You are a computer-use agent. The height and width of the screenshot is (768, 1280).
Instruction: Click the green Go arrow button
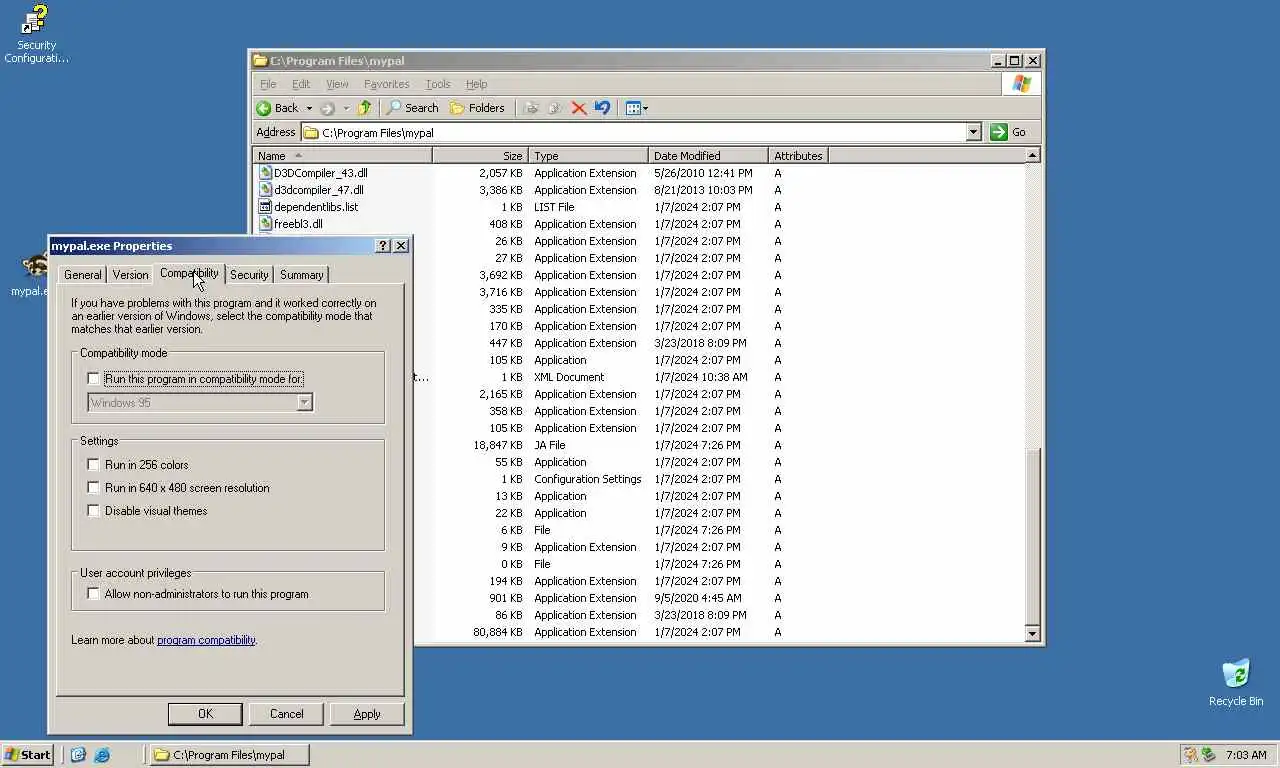click(x=998, y=132)
